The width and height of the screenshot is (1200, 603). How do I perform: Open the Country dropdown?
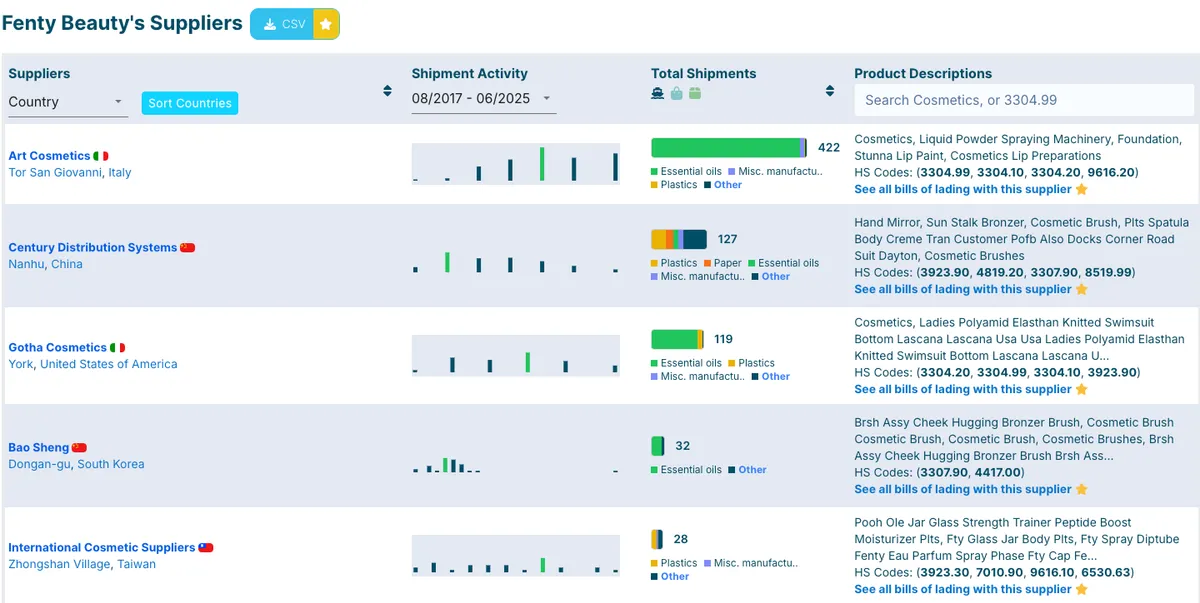coord(66,102)
